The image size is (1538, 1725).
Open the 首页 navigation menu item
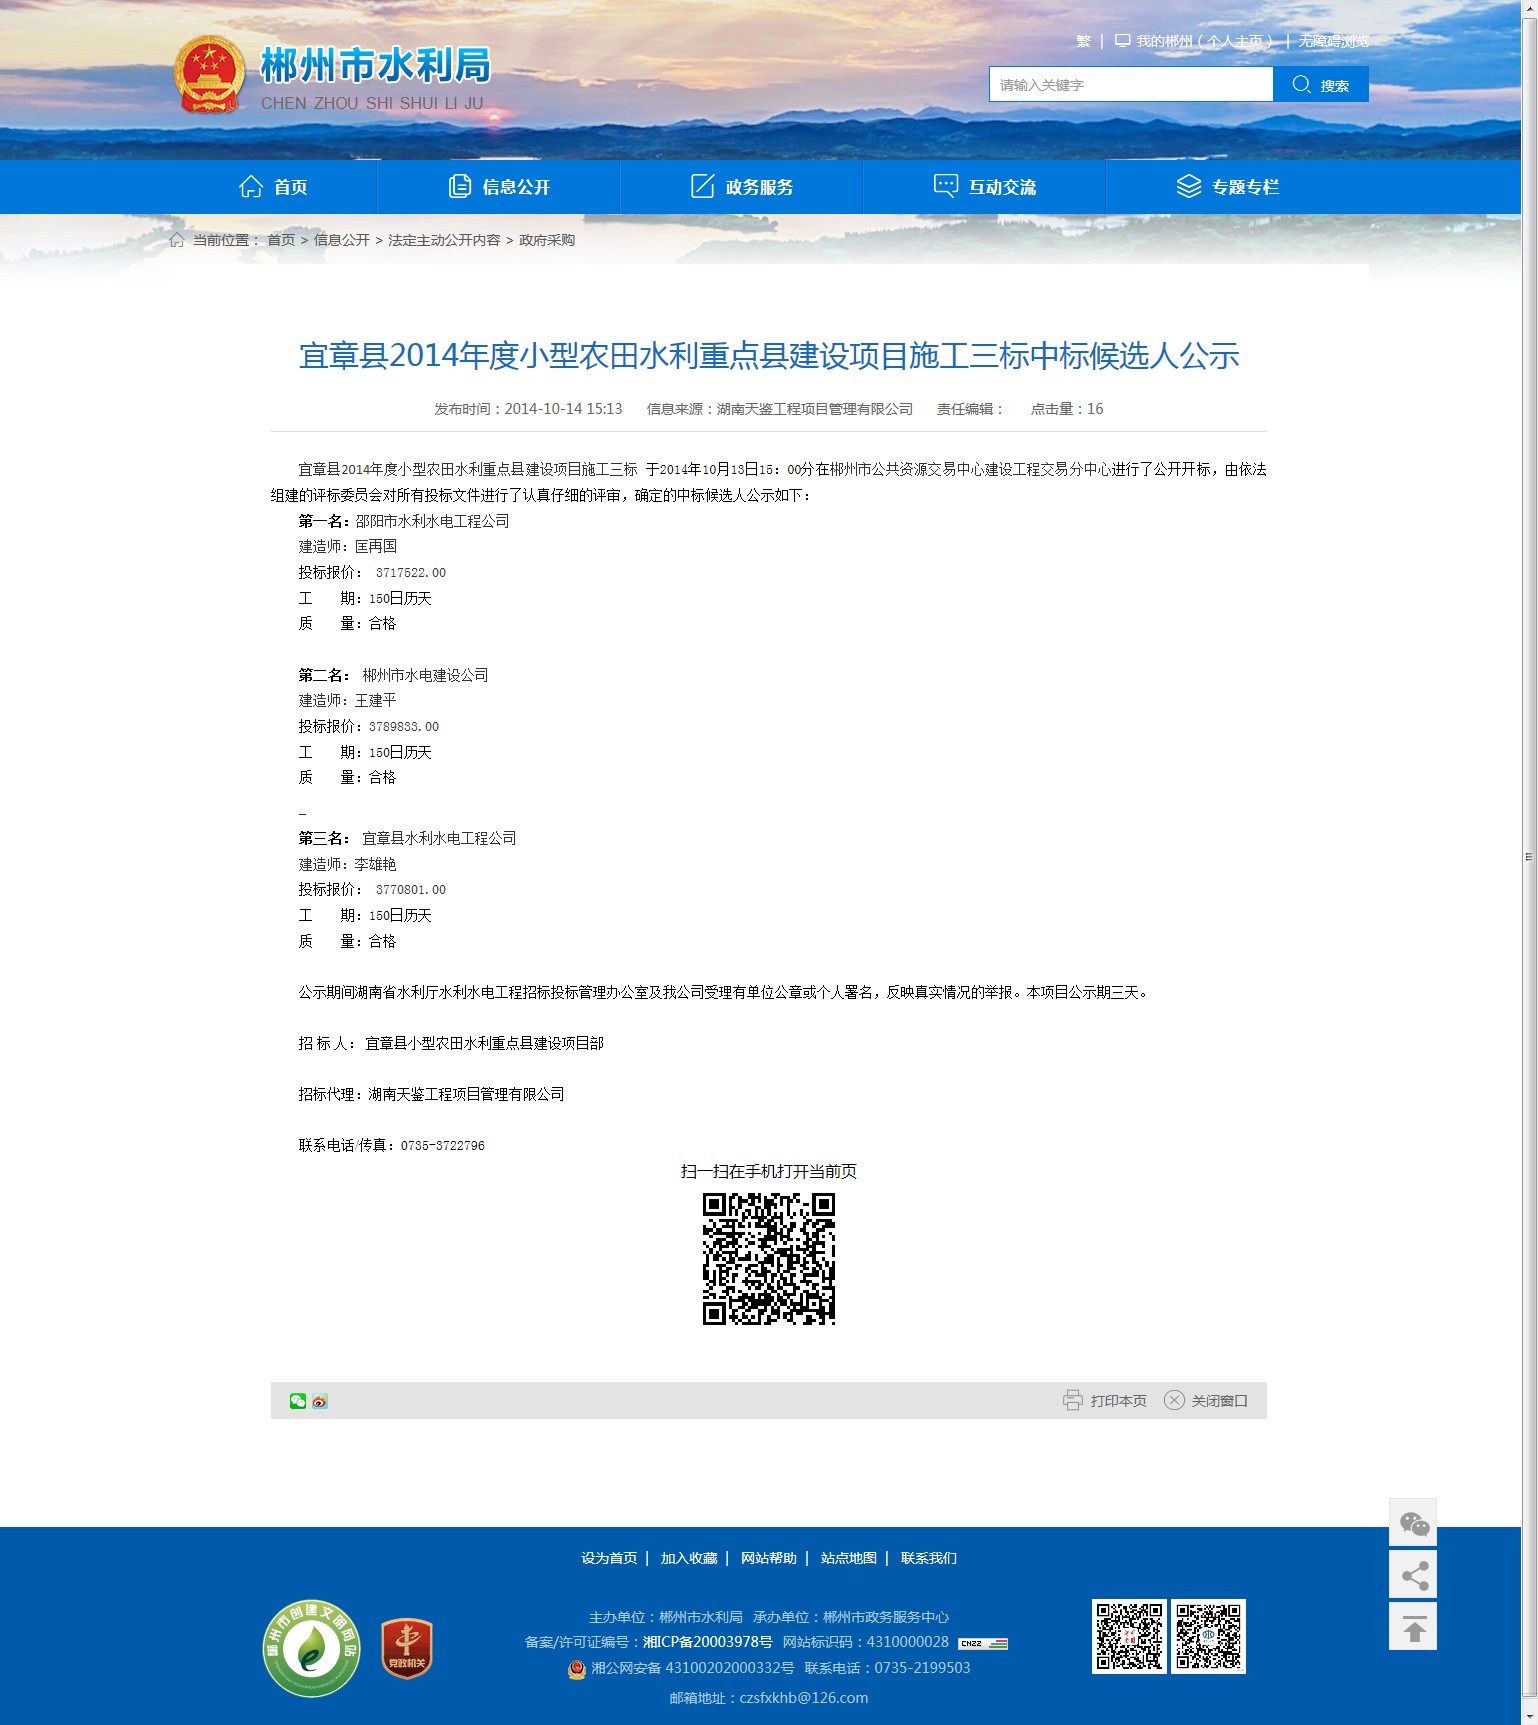pyautogui.click(x=273, y=187)
